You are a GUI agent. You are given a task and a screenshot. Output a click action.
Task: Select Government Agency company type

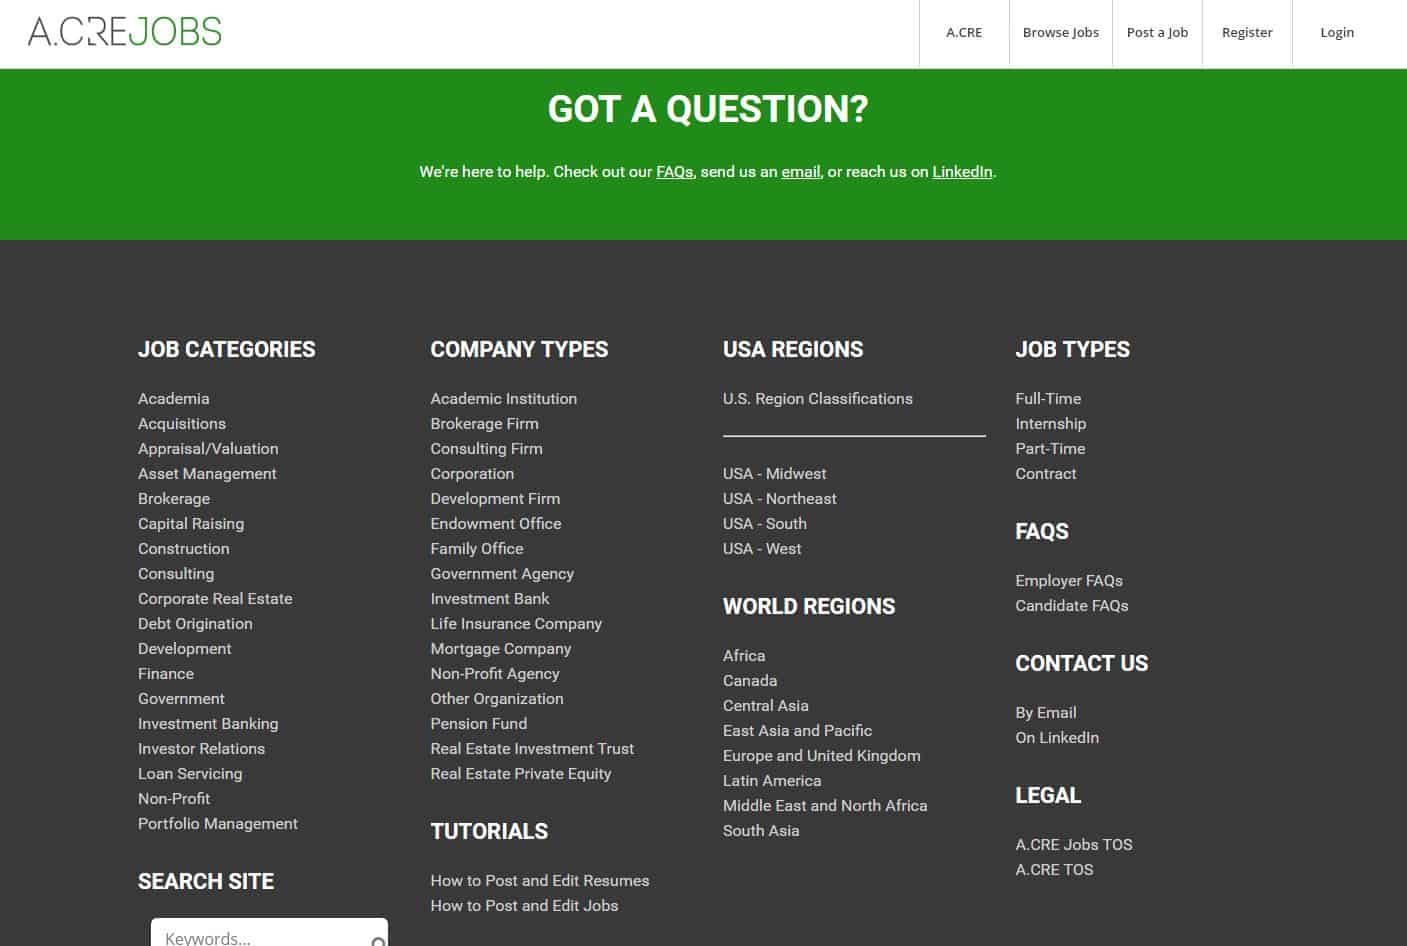click(502, 574)
